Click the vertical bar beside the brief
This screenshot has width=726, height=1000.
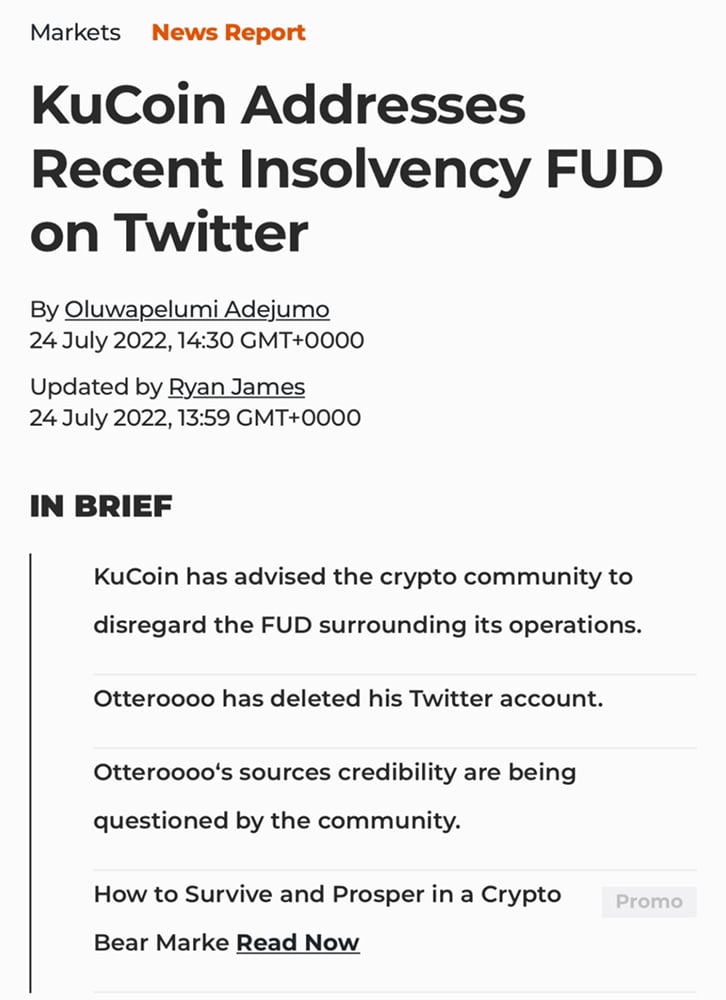[31, 770]
